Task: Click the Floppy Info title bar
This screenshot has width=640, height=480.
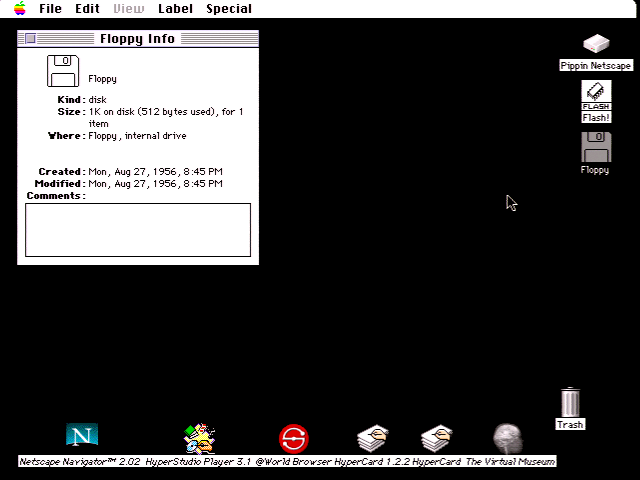Action: tap(138, 38)
